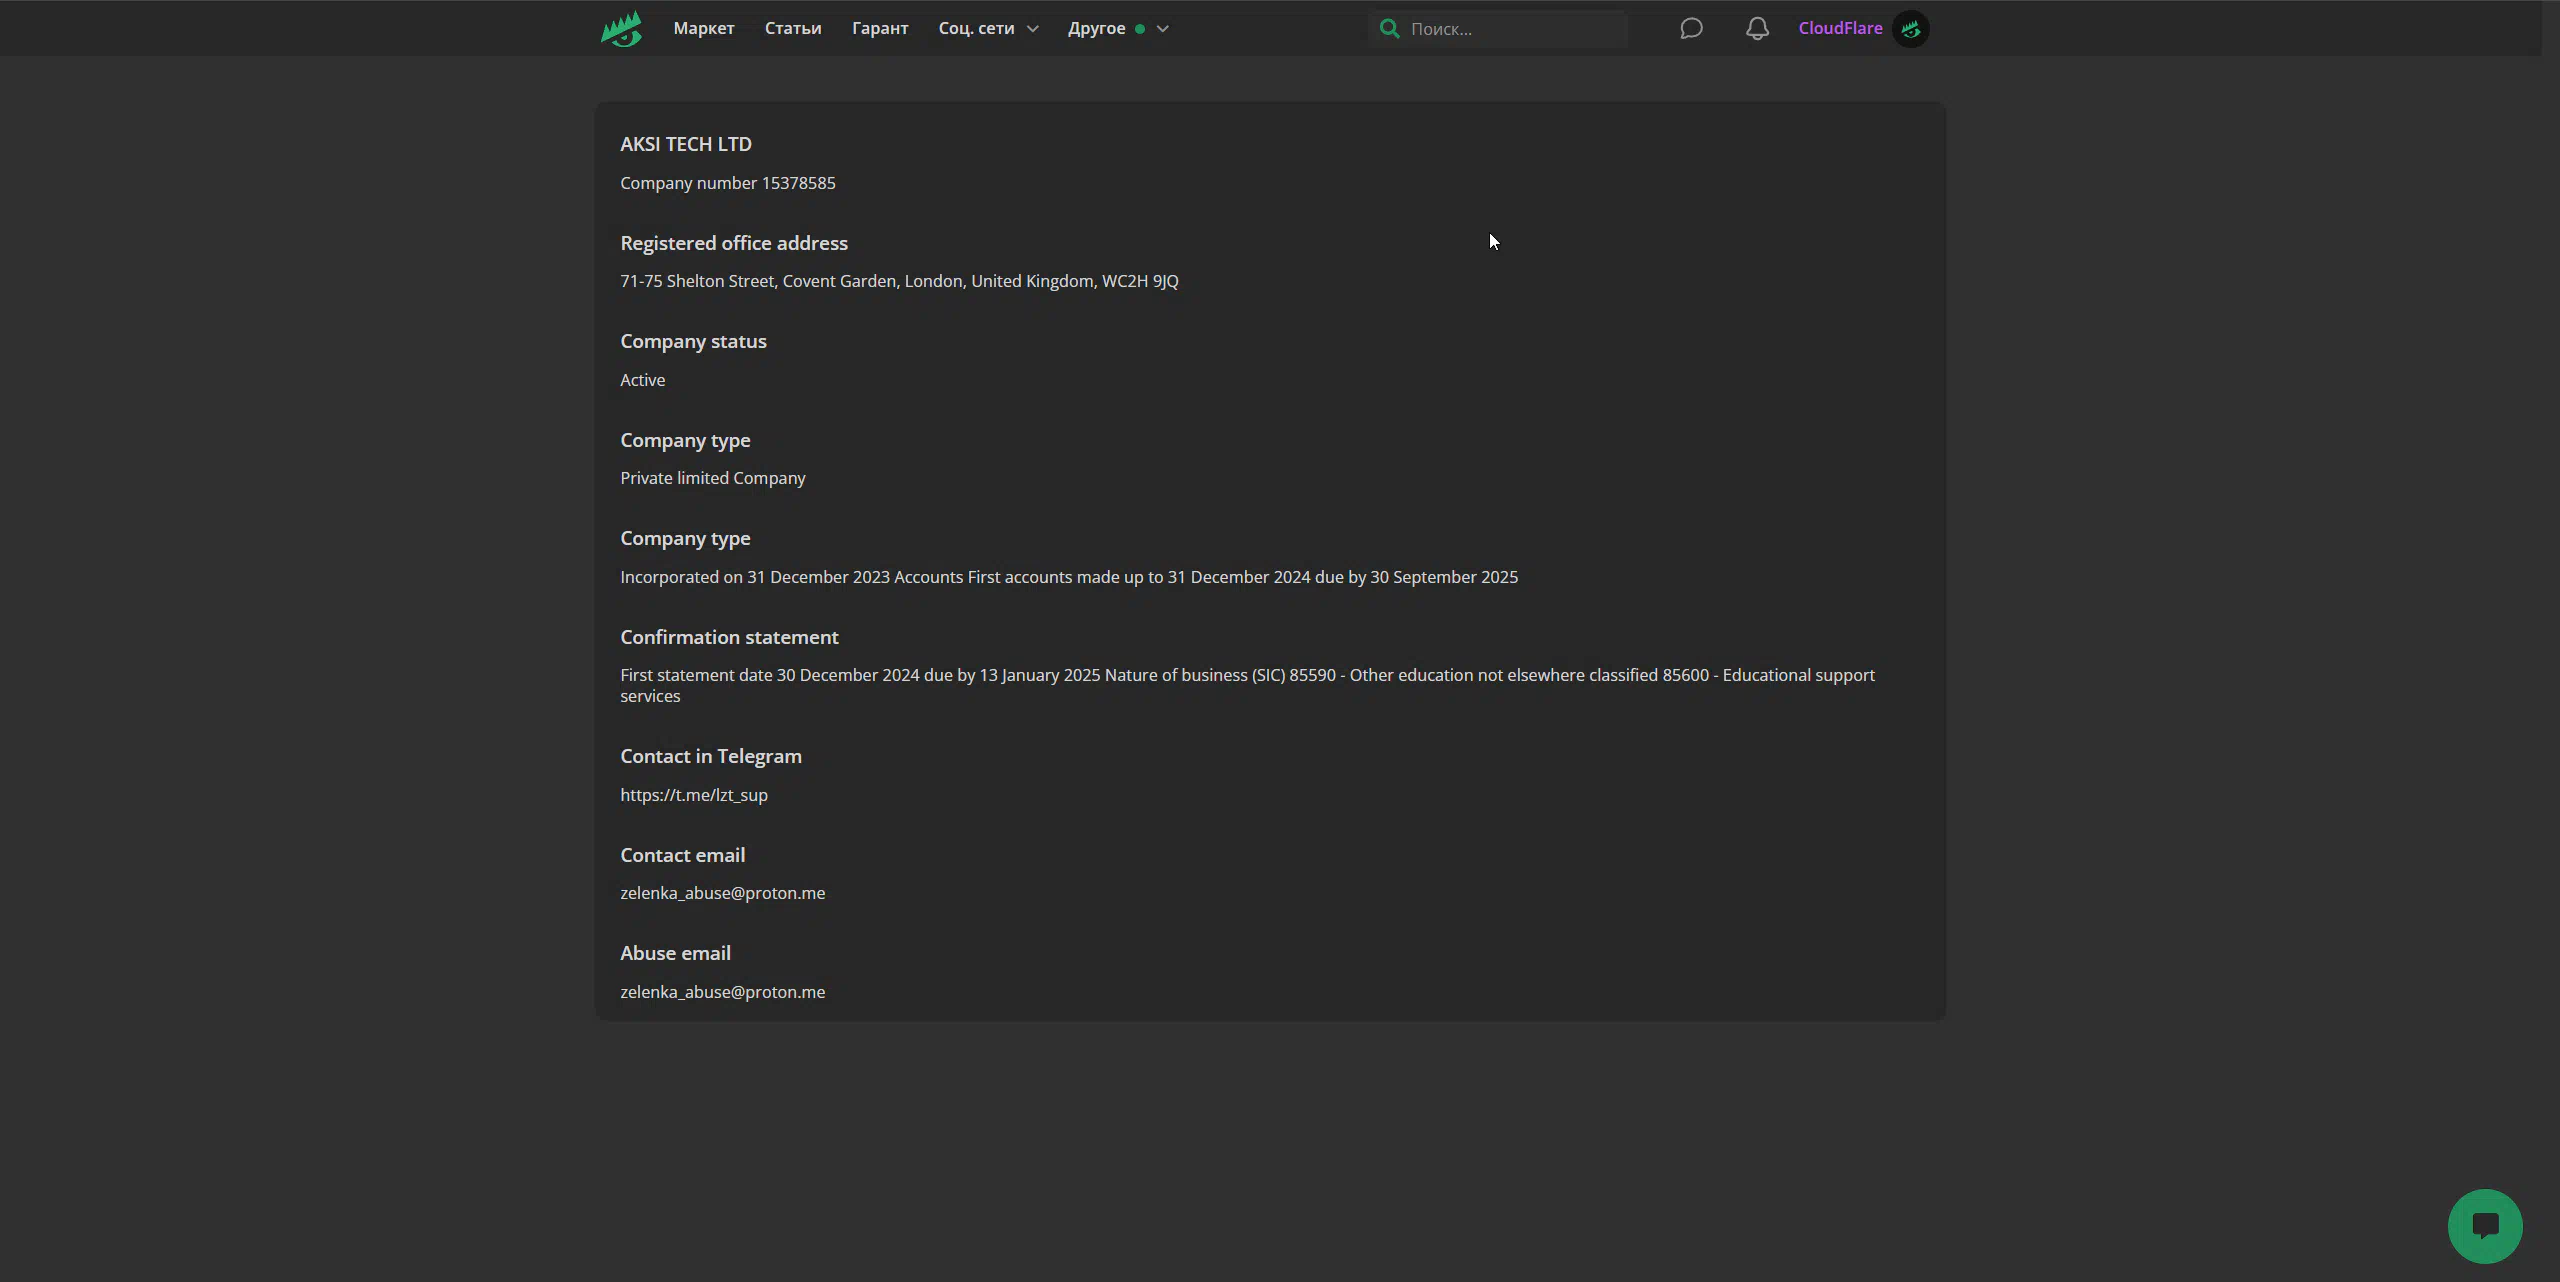Expand the Соц. сети dropdown

click(988, 28)
